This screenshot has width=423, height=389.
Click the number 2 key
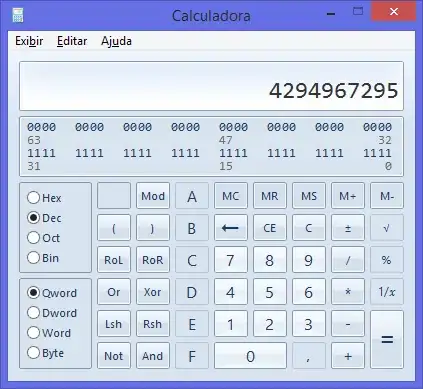coord(270,324)
